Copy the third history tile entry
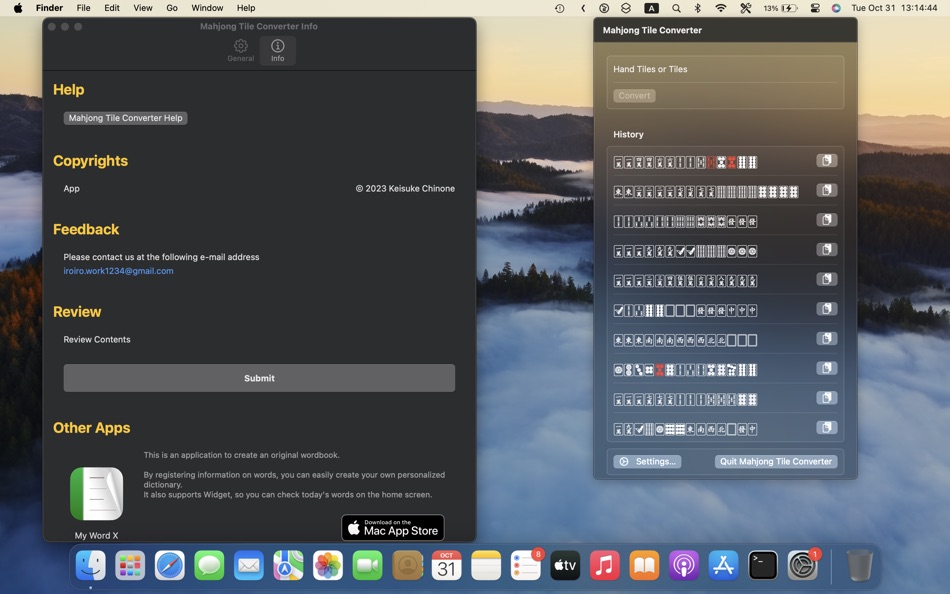Viewport: 950px width, 594px height. [826, 220]
